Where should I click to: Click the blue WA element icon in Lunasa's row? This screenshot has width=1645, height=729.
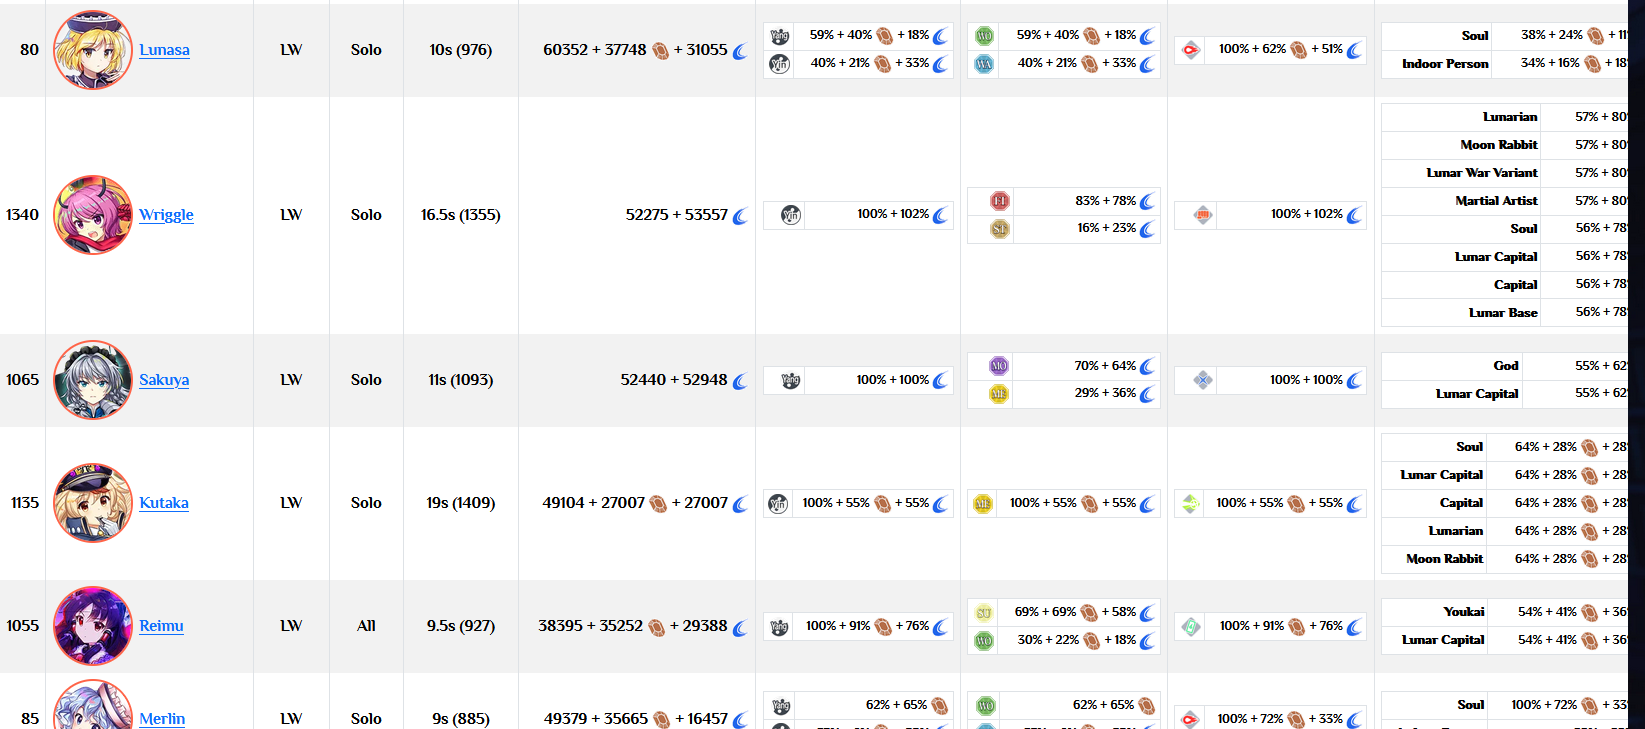coord(984,64)
